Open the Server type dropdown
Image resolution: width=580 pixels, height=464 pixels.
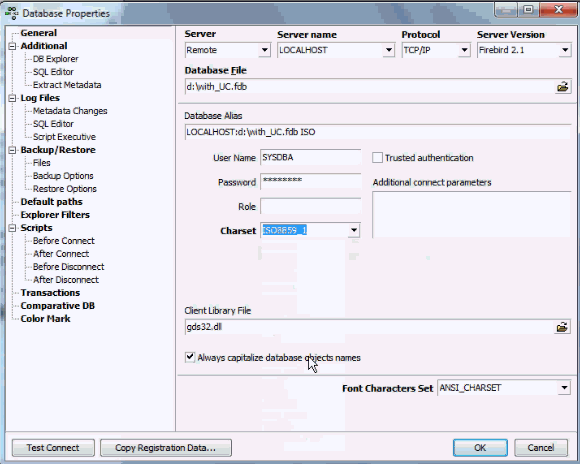coord(264,50)
